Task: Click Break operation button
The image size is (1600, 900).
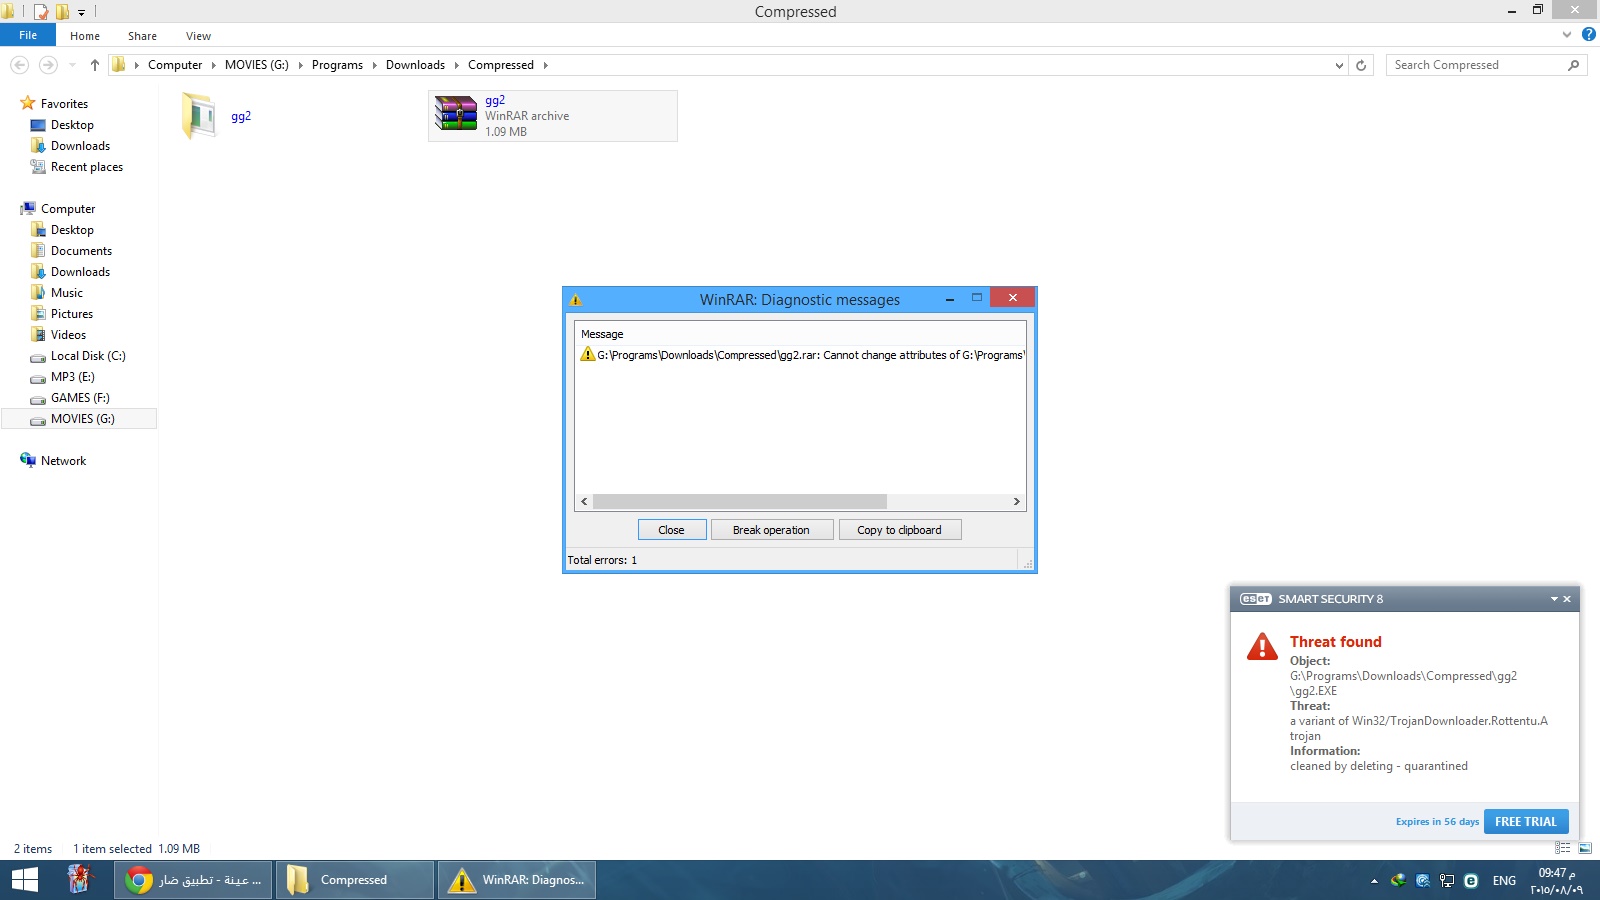Action: 772,530
